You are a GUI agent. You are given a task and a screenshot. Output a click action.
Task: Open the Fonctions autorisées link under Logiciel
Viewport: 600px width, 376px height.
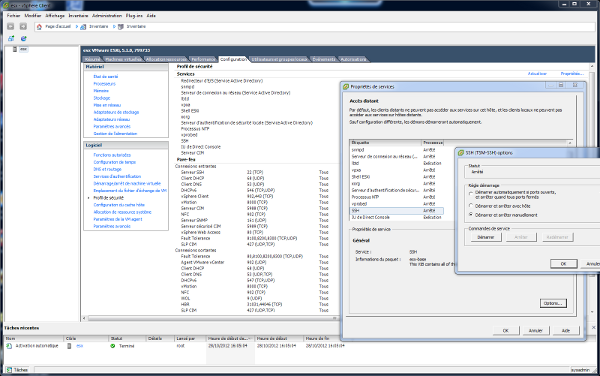(112, 155)
